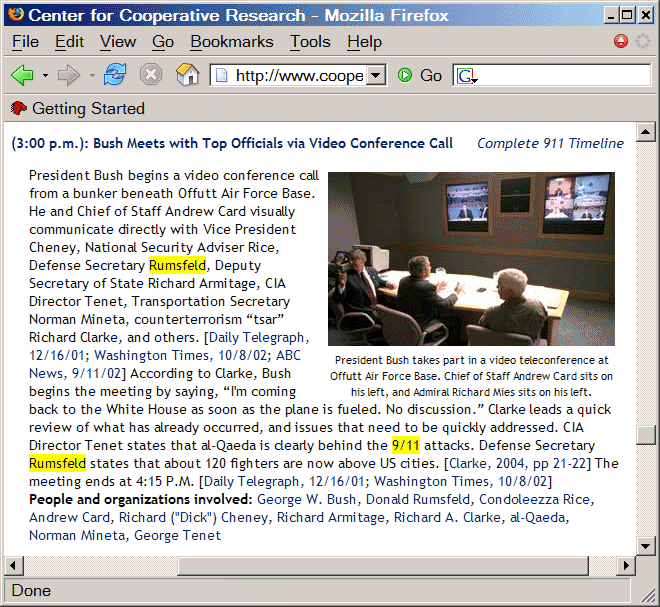The width and height of the screenshot is (660, 607).
Task: Expand the Back history dropdown arrow
Action: point(45,76)
